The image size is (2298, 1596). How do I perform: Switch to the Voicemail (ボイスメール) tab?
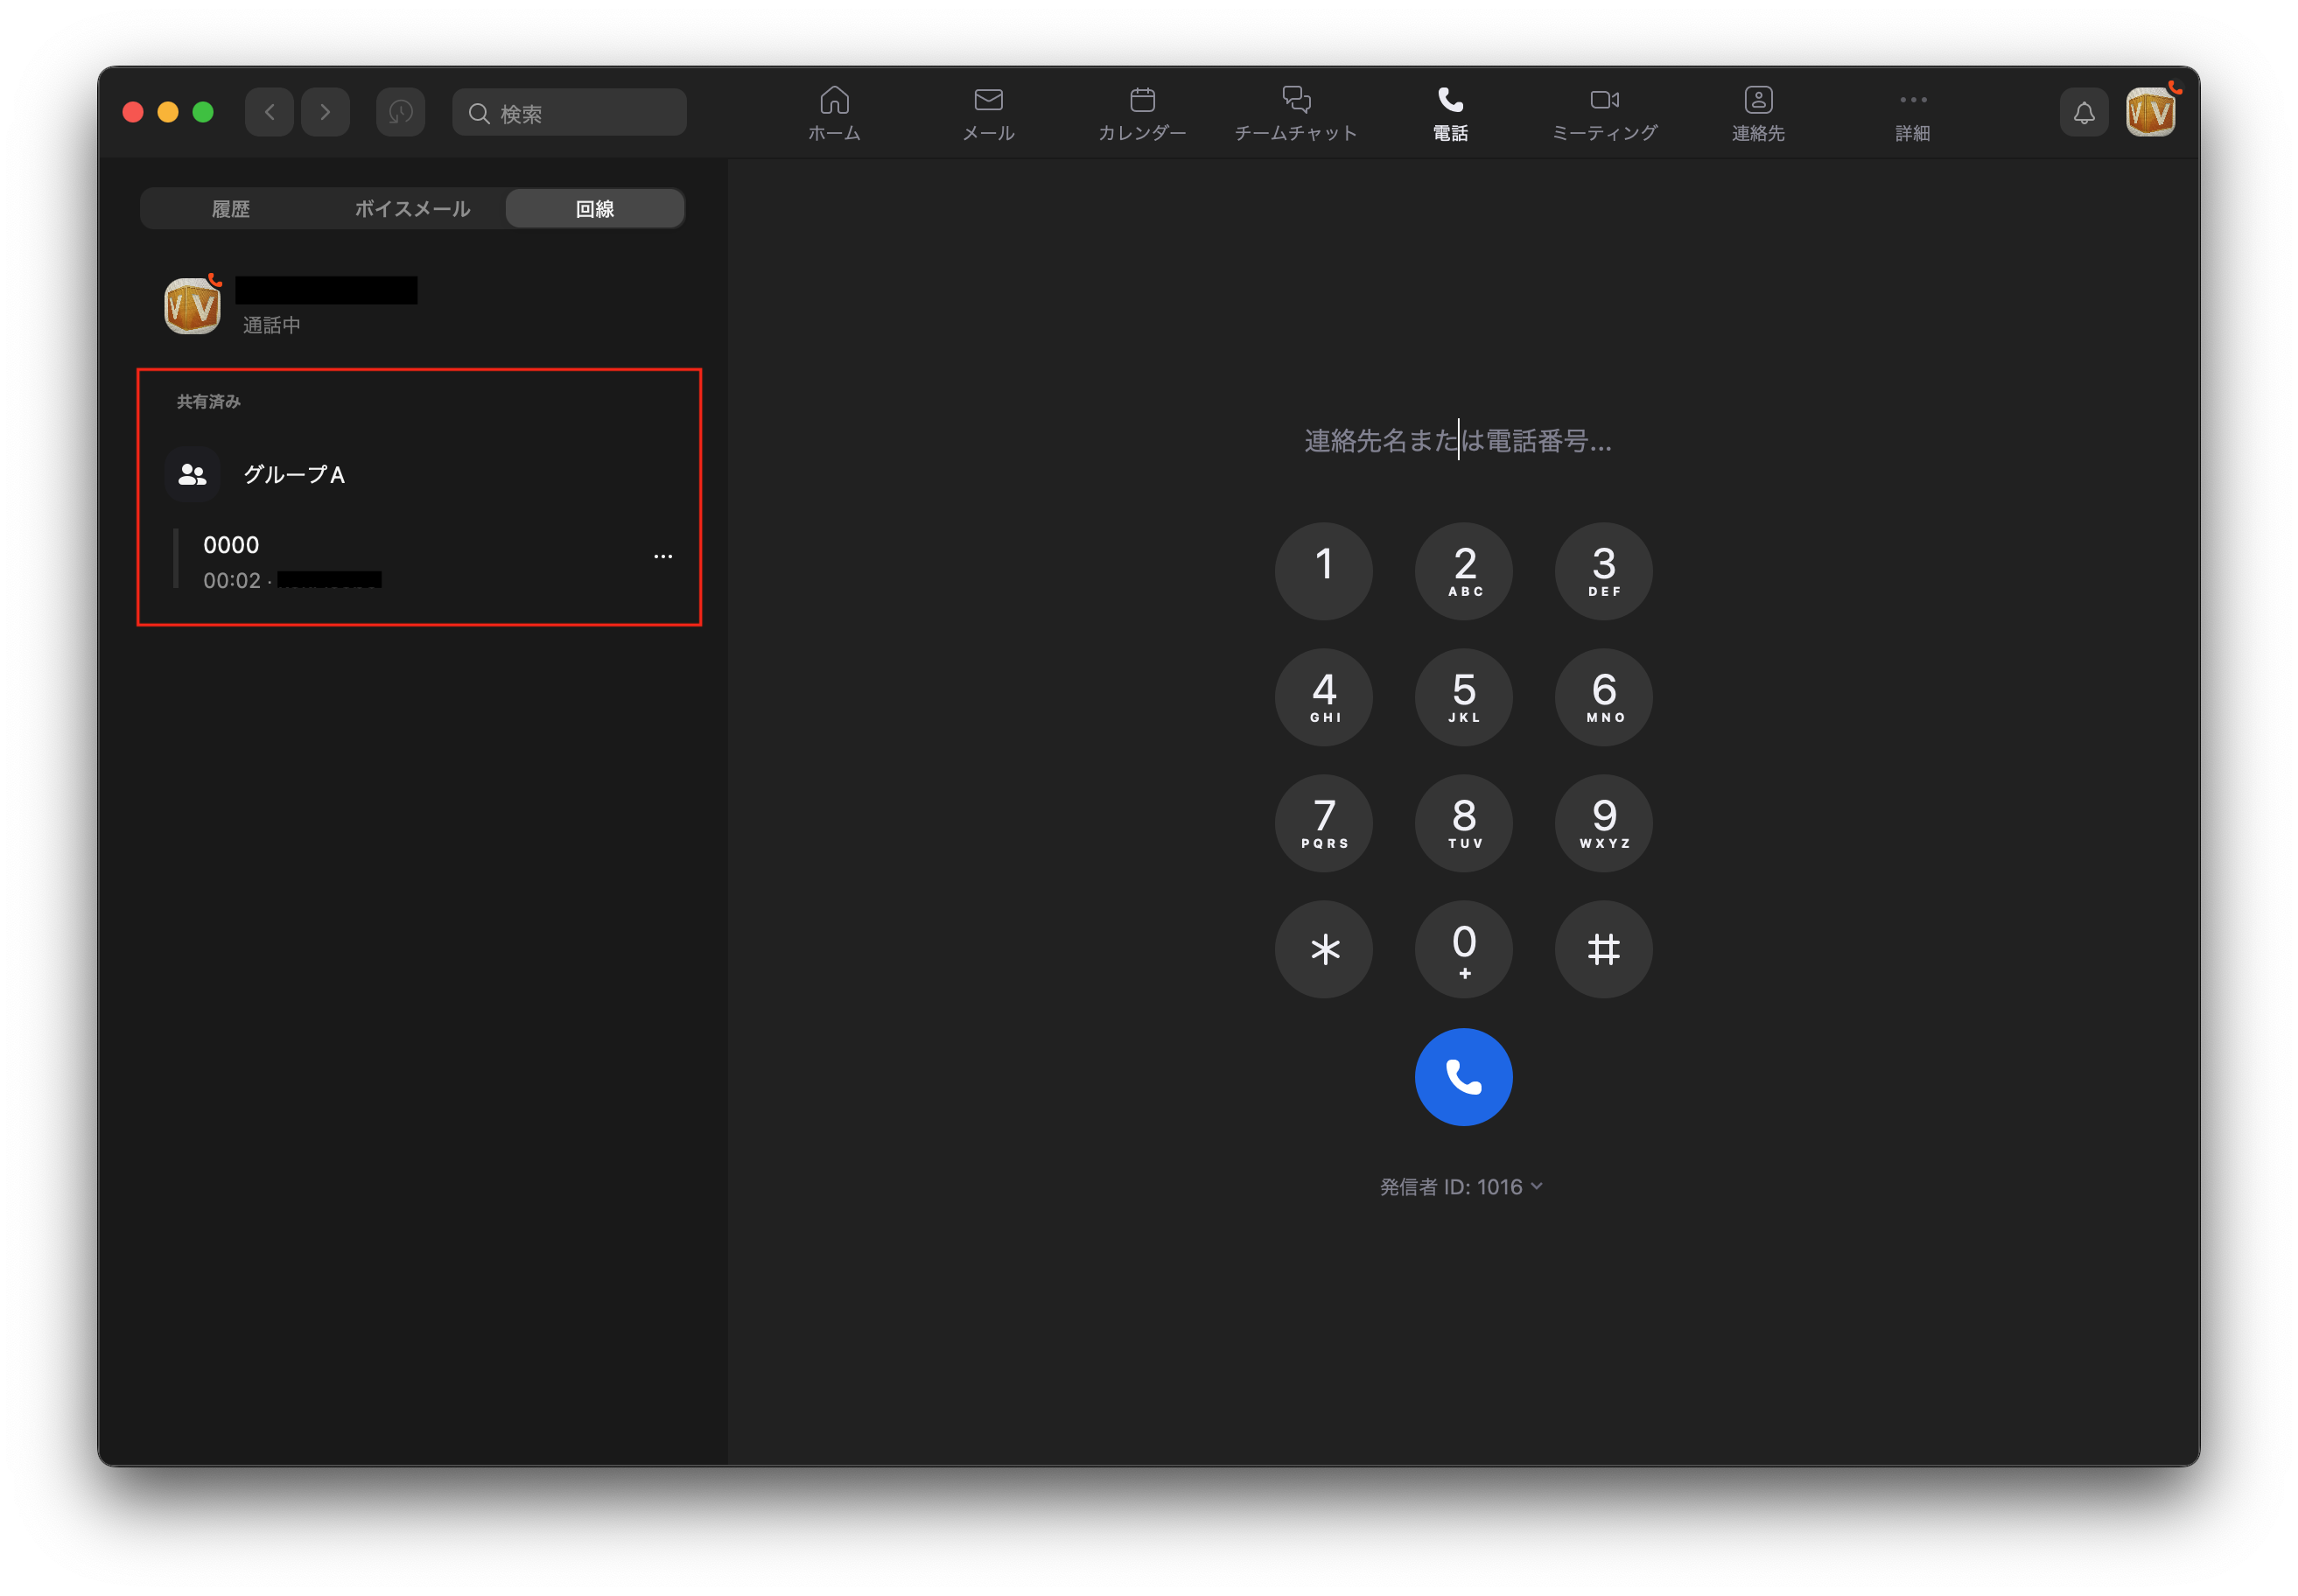coord(412,209)
